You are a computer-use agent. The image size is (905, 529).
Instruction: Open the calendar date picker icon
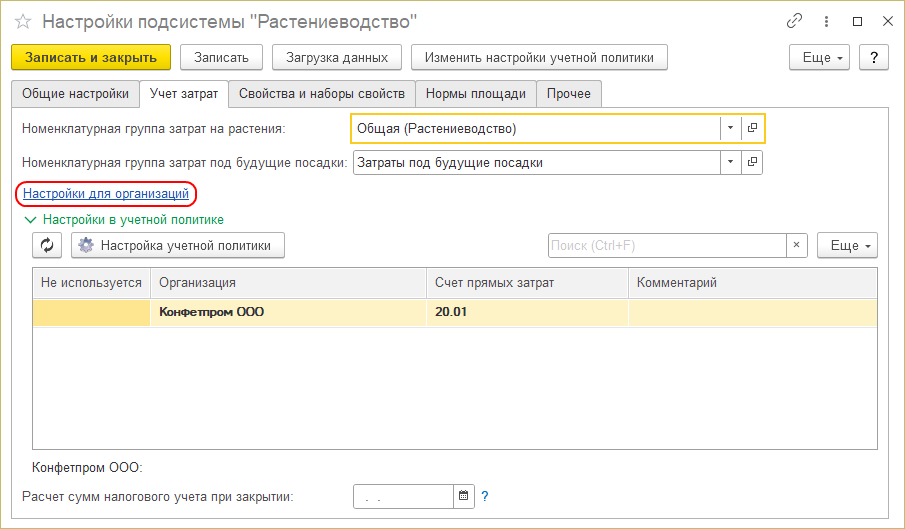(463, 496)
